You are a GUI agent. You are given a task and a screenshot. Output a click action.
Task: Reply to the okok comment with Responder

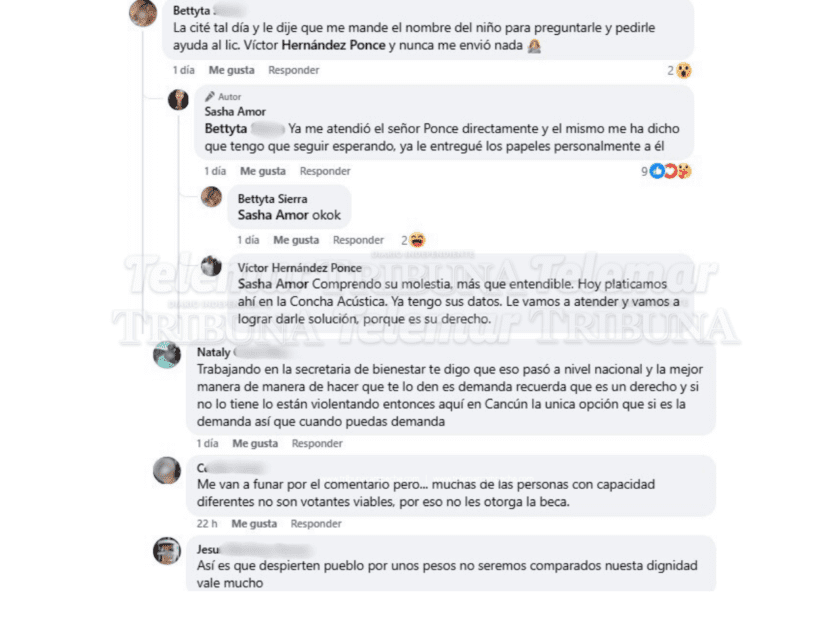[x=358, y=240]
